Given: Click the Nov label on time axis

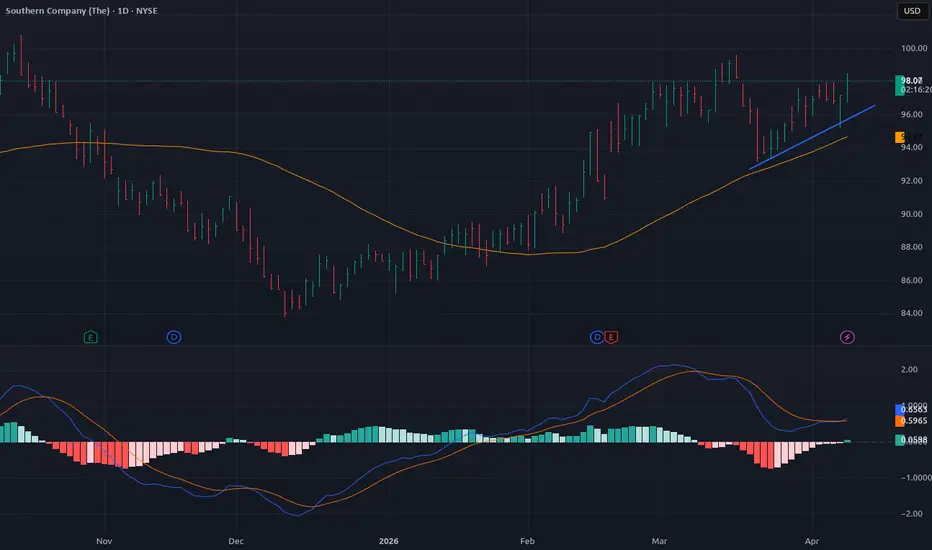Looking at the screenshot, I should (x=104, y=541).
